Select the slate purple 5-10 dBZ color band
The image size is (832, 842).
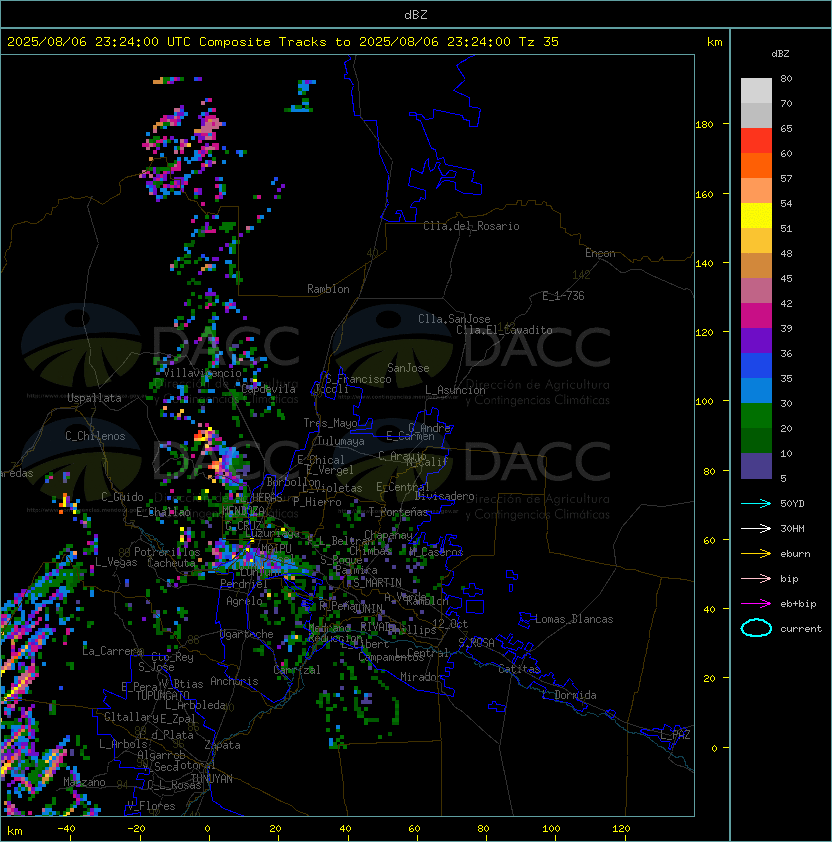[x=756, y=466]
